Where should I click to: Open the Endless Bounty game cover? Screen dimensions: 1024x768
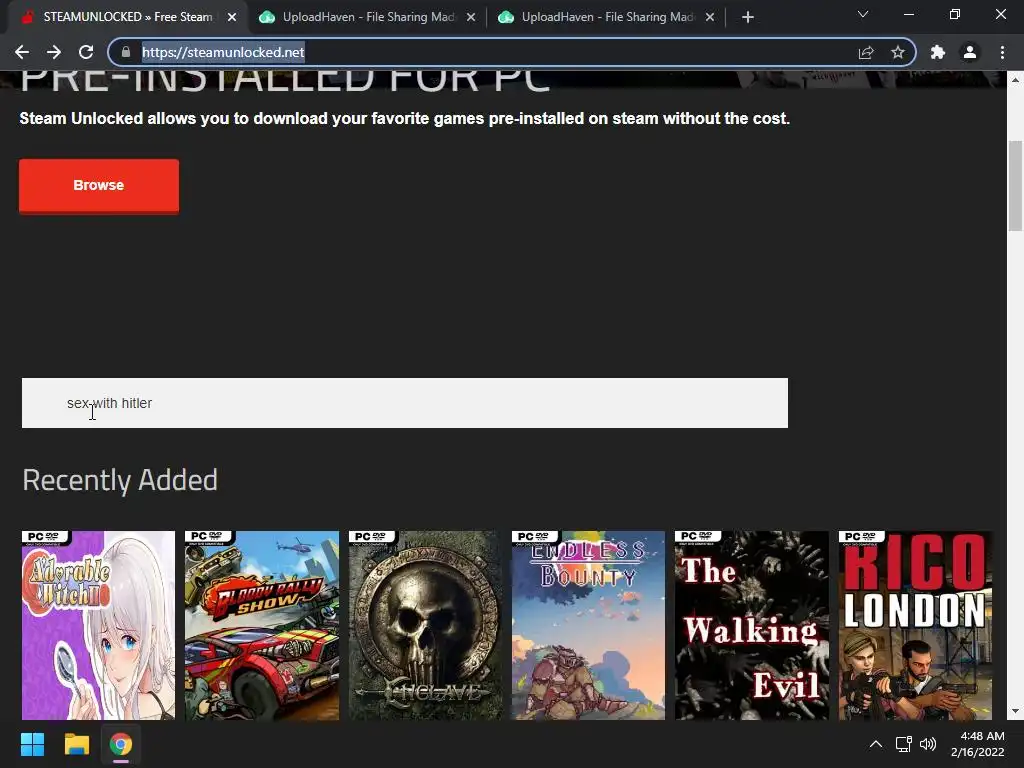pos(588,626)
